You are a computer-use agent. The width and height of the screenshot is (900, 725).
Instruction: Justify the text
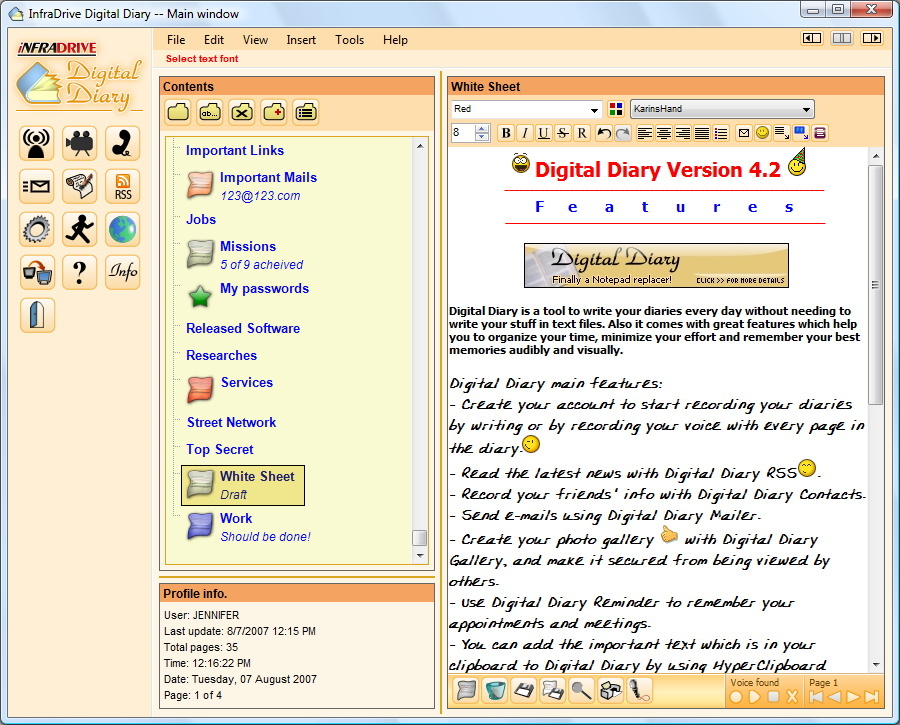tap(701, 133)
